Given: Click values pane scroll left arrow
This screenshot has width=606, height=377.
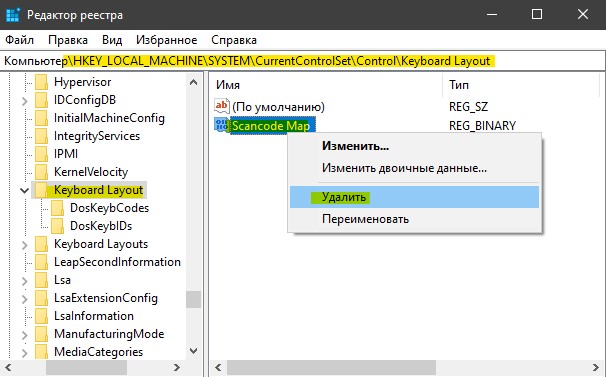Looking at the screenshot, I should coord(218,367).
